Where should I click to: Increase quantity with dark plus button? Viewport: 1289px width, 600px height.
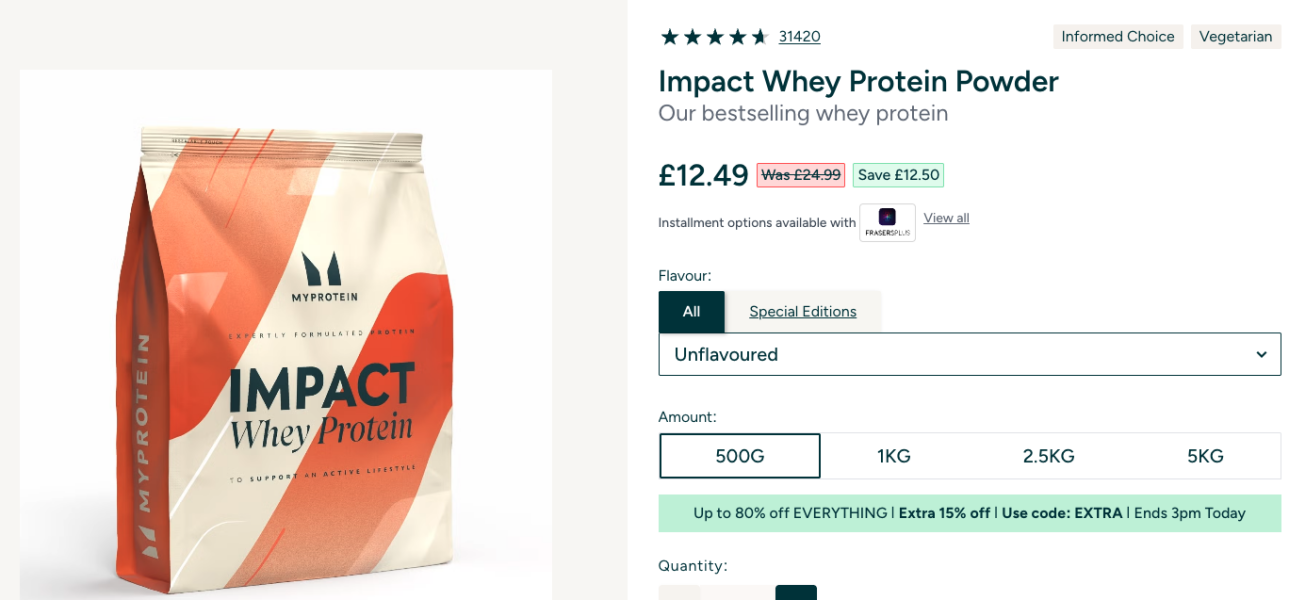[x=796, y=593]
